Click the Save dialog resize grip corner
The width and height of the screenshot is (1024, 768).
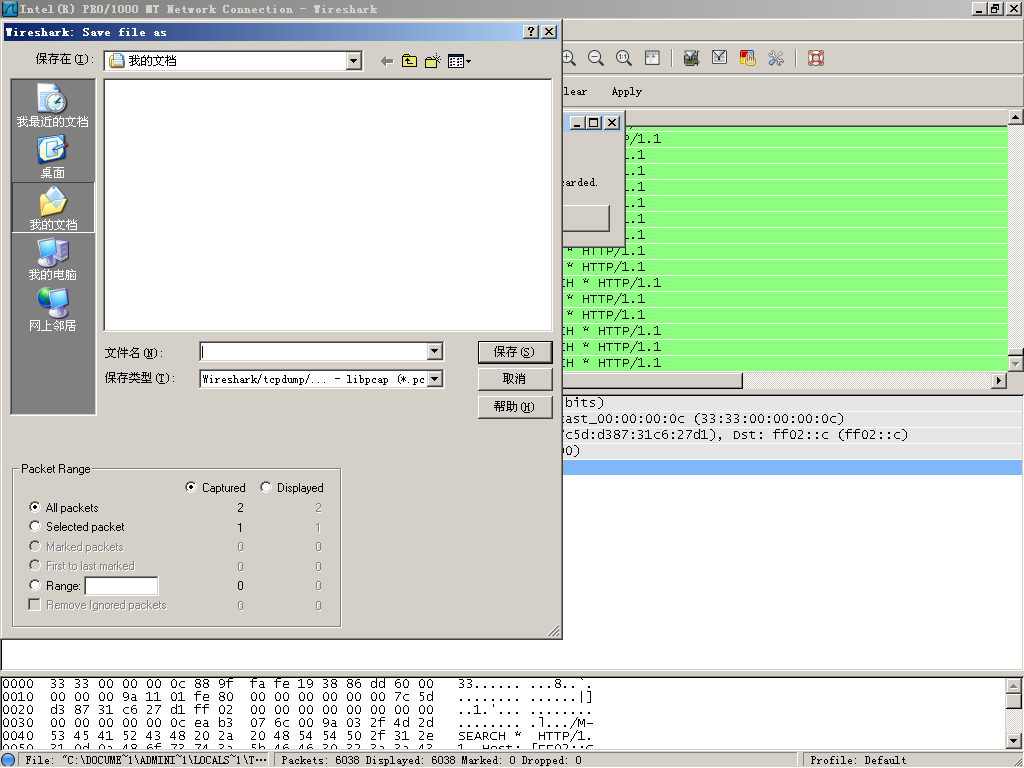tap(554, 631)
